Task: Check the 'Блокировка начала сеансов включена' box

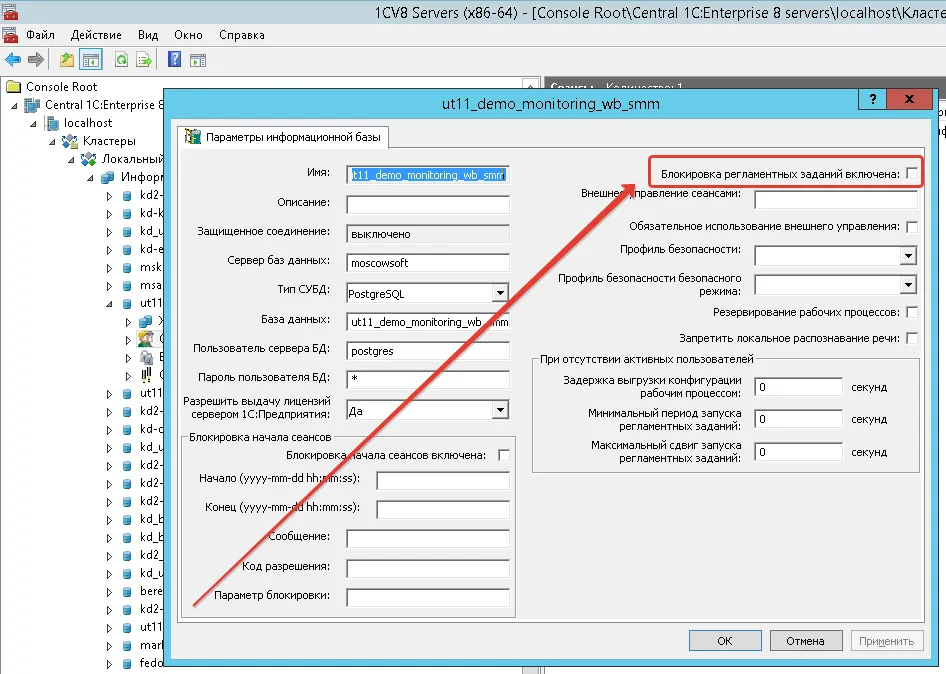Action: pyautogui.click(x=504, y=455)
